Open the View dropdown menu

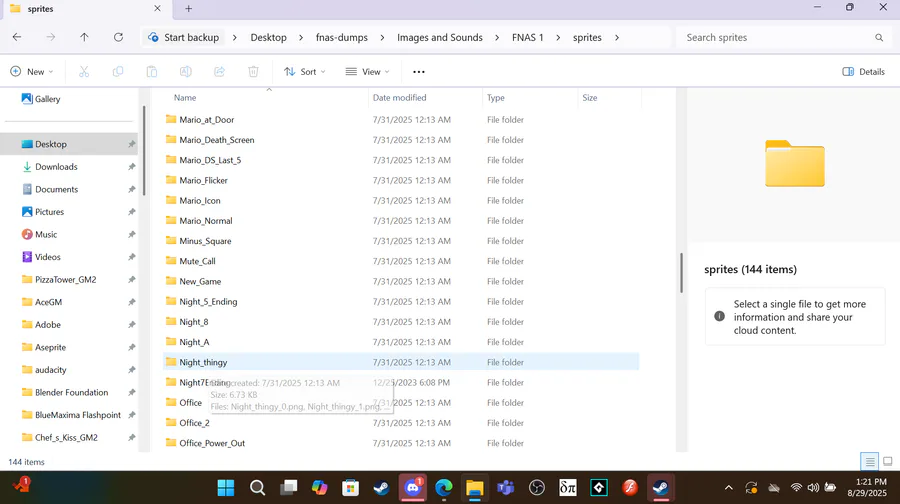pos(367,72)
